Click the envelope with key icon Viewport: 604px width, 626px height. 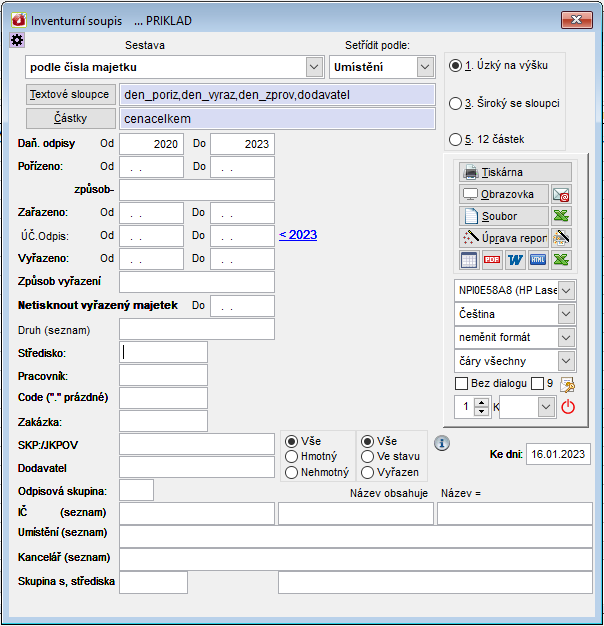click(x=567, y=385)
